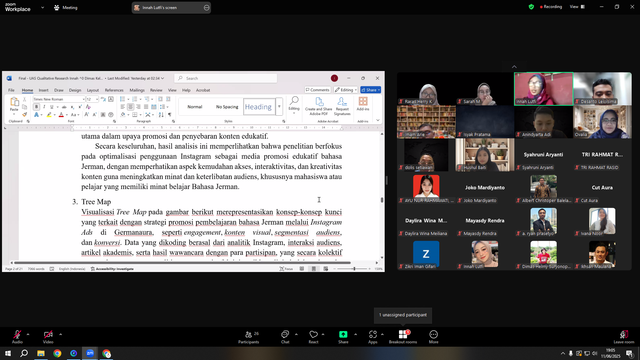Image resolution: width=640 pixels, height=360 pixels.
Task: Apply the Heading style in gallery
Action: click(258, 107)
